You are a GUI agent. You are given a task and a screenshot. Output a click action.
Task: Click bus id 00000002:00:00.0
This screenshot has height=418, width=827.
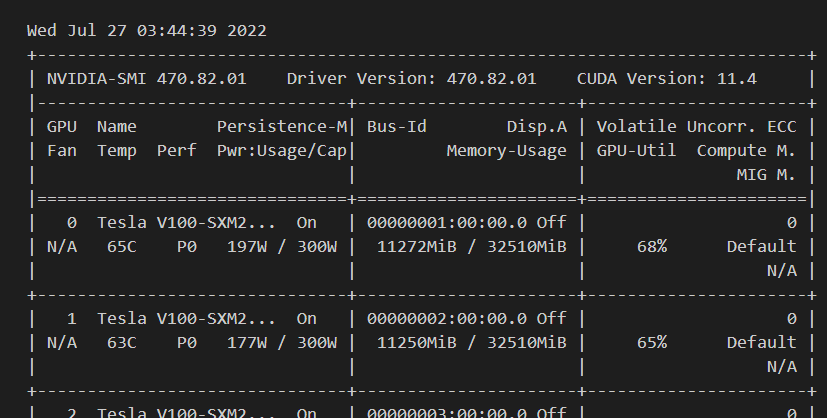(447, 319)
